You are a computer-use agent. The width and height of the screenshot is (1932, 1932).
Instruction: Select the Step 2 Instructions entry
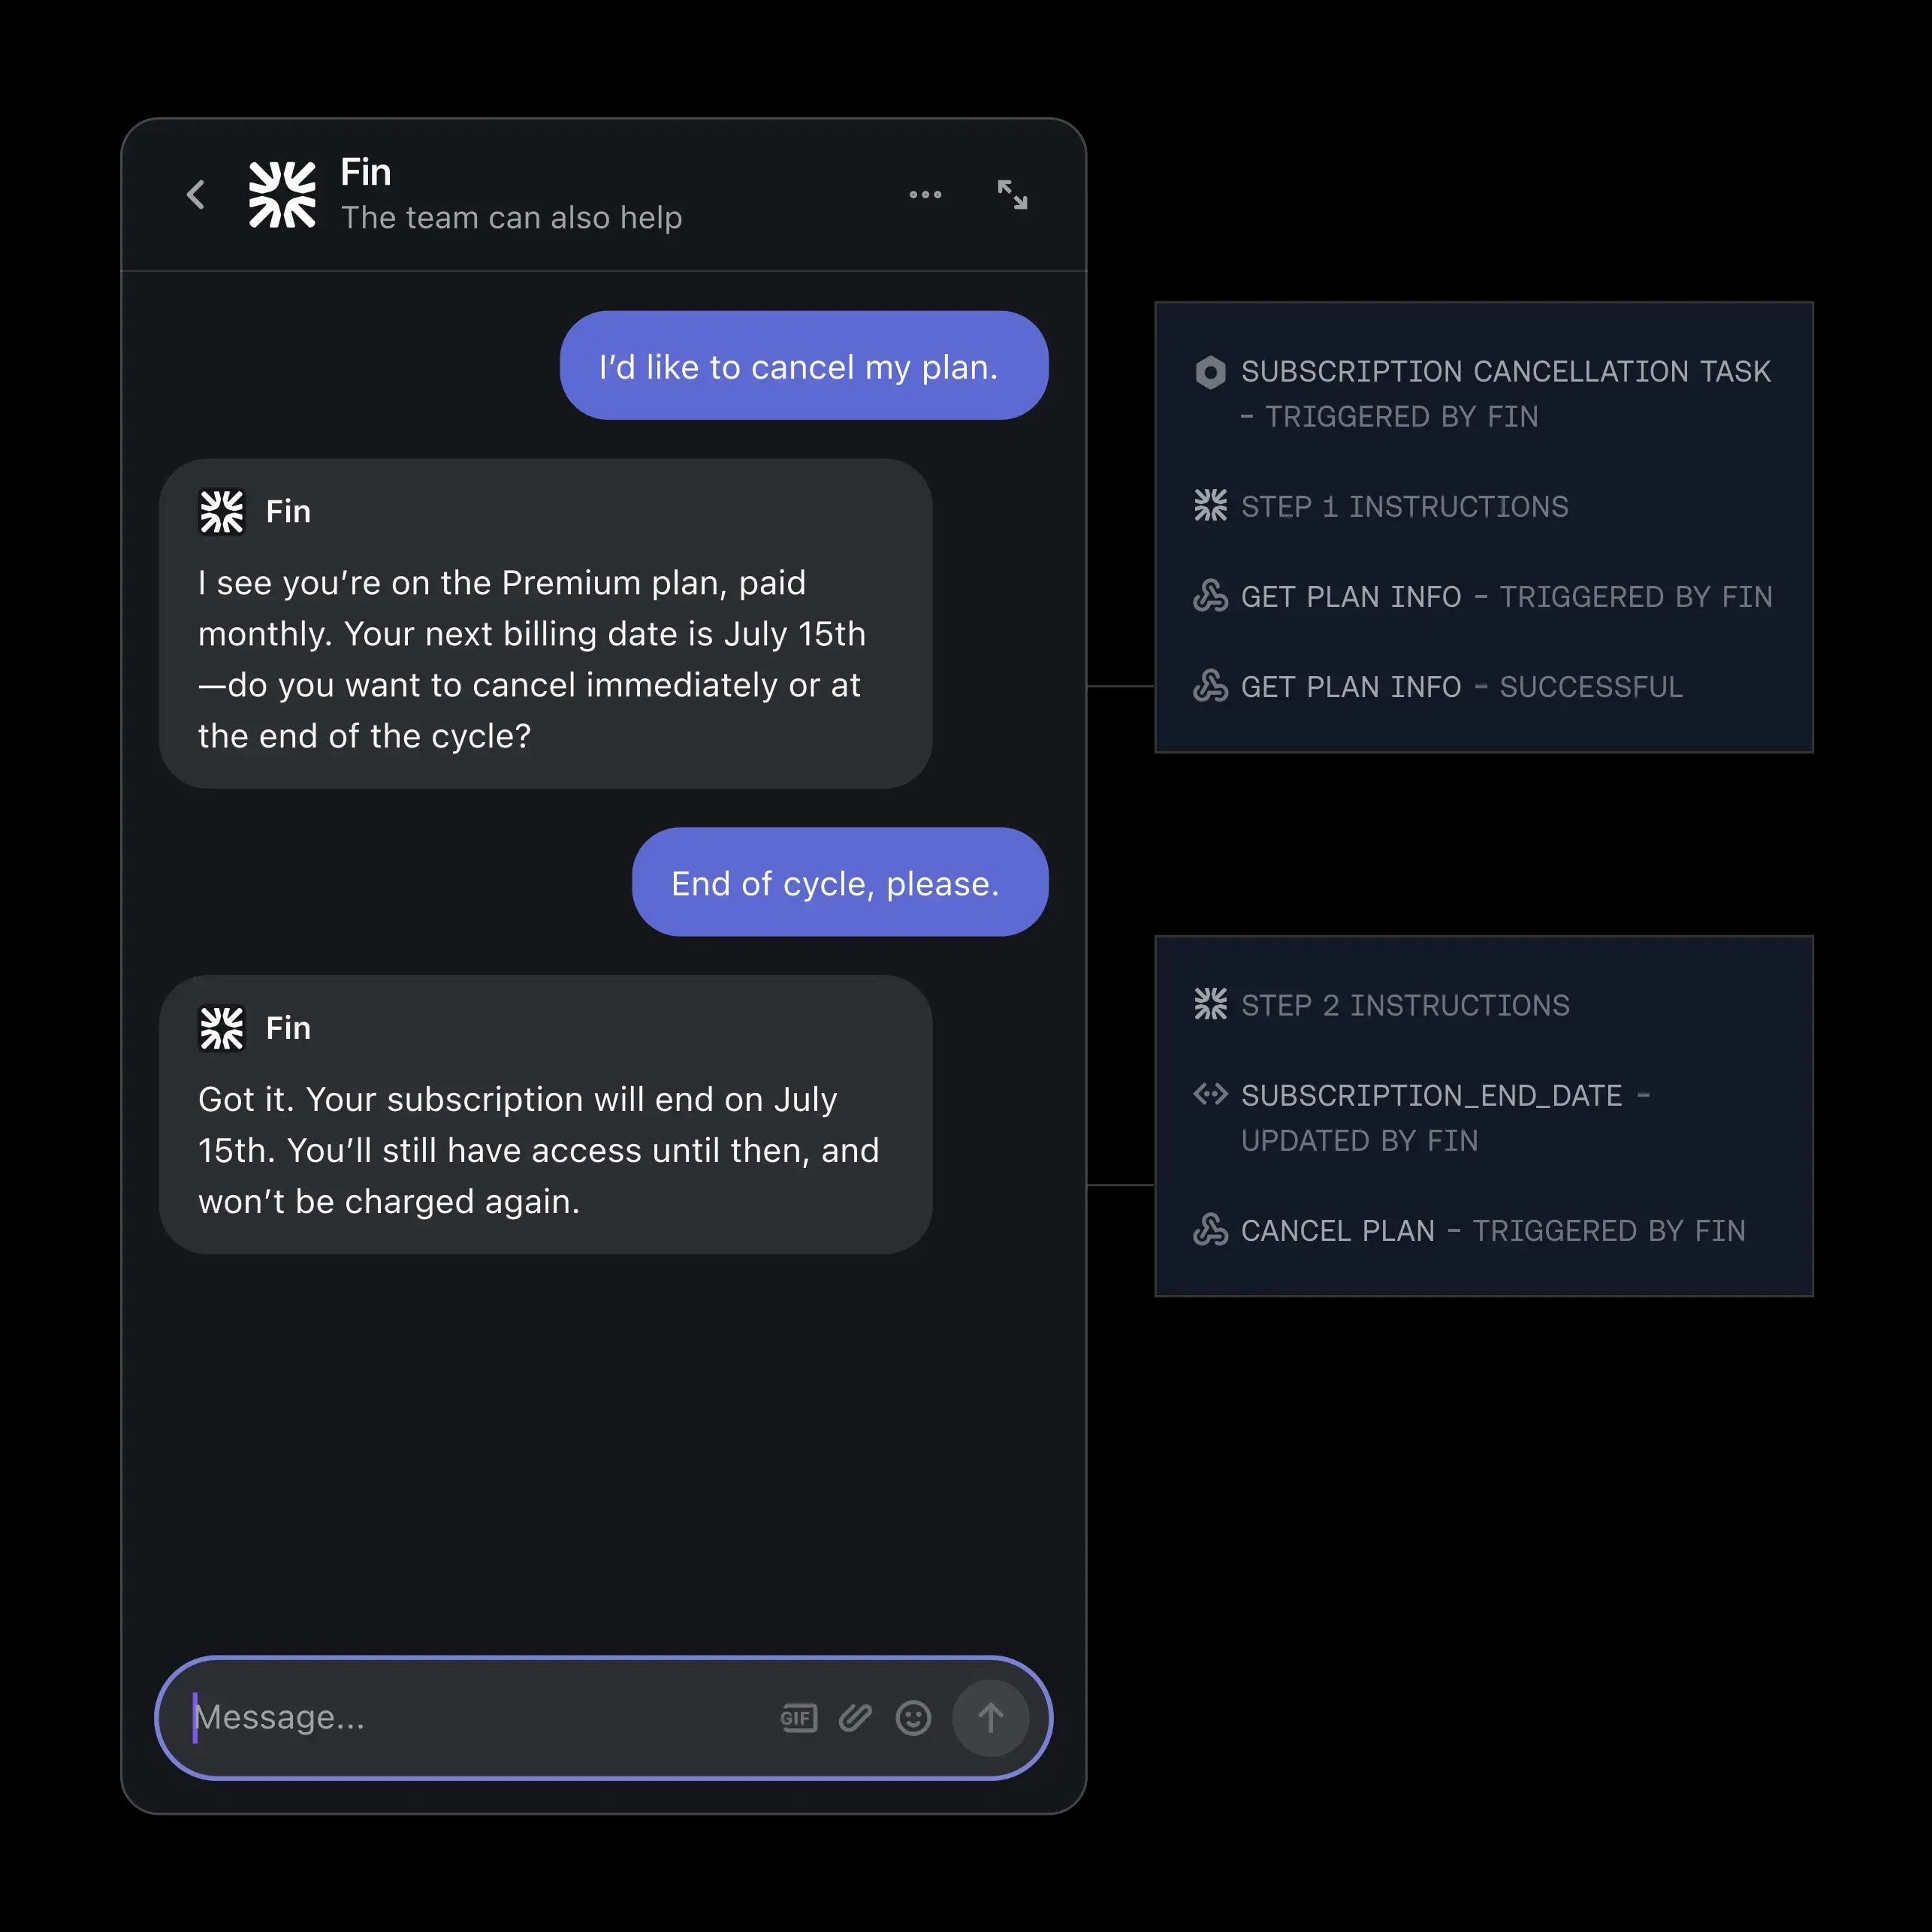tap(1382, 1004)
